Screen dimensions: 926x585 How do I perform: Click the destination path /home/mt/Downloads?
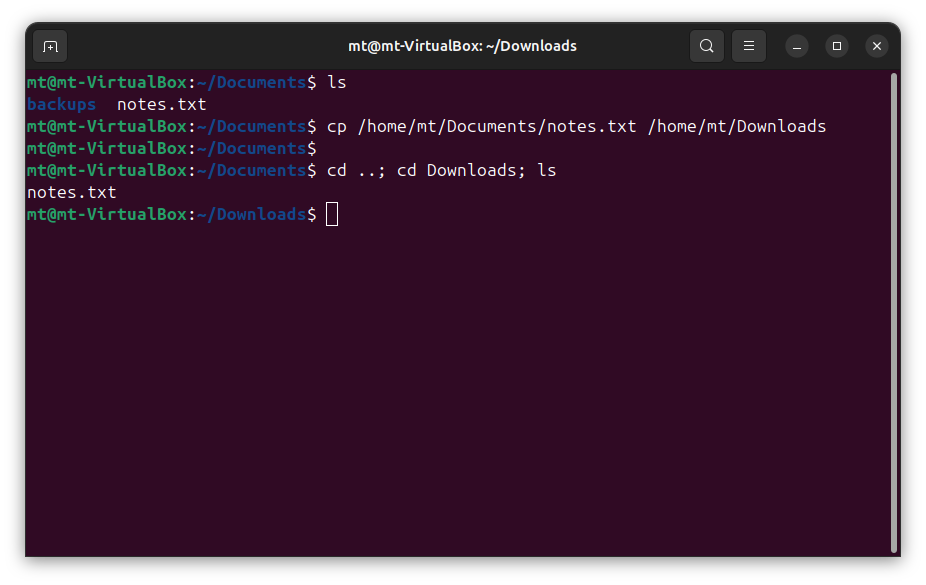click(x=736, y=126)
